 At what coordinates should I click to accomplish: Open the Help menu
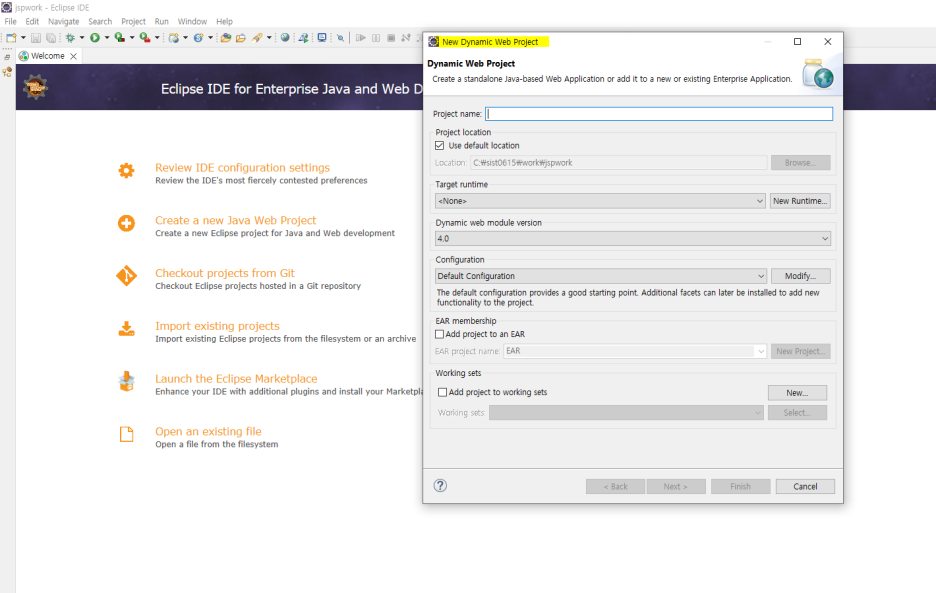tap(224, 21)
